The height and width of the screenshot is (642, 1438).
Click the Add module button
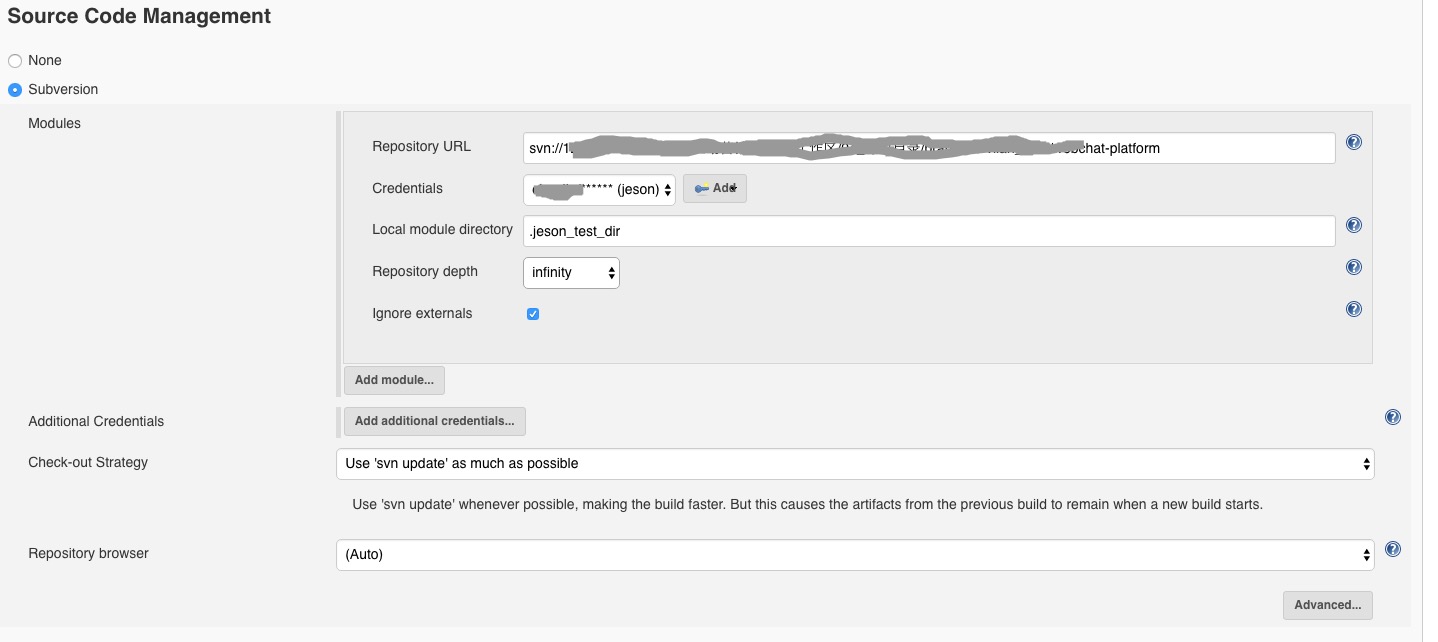pos(394,380)
